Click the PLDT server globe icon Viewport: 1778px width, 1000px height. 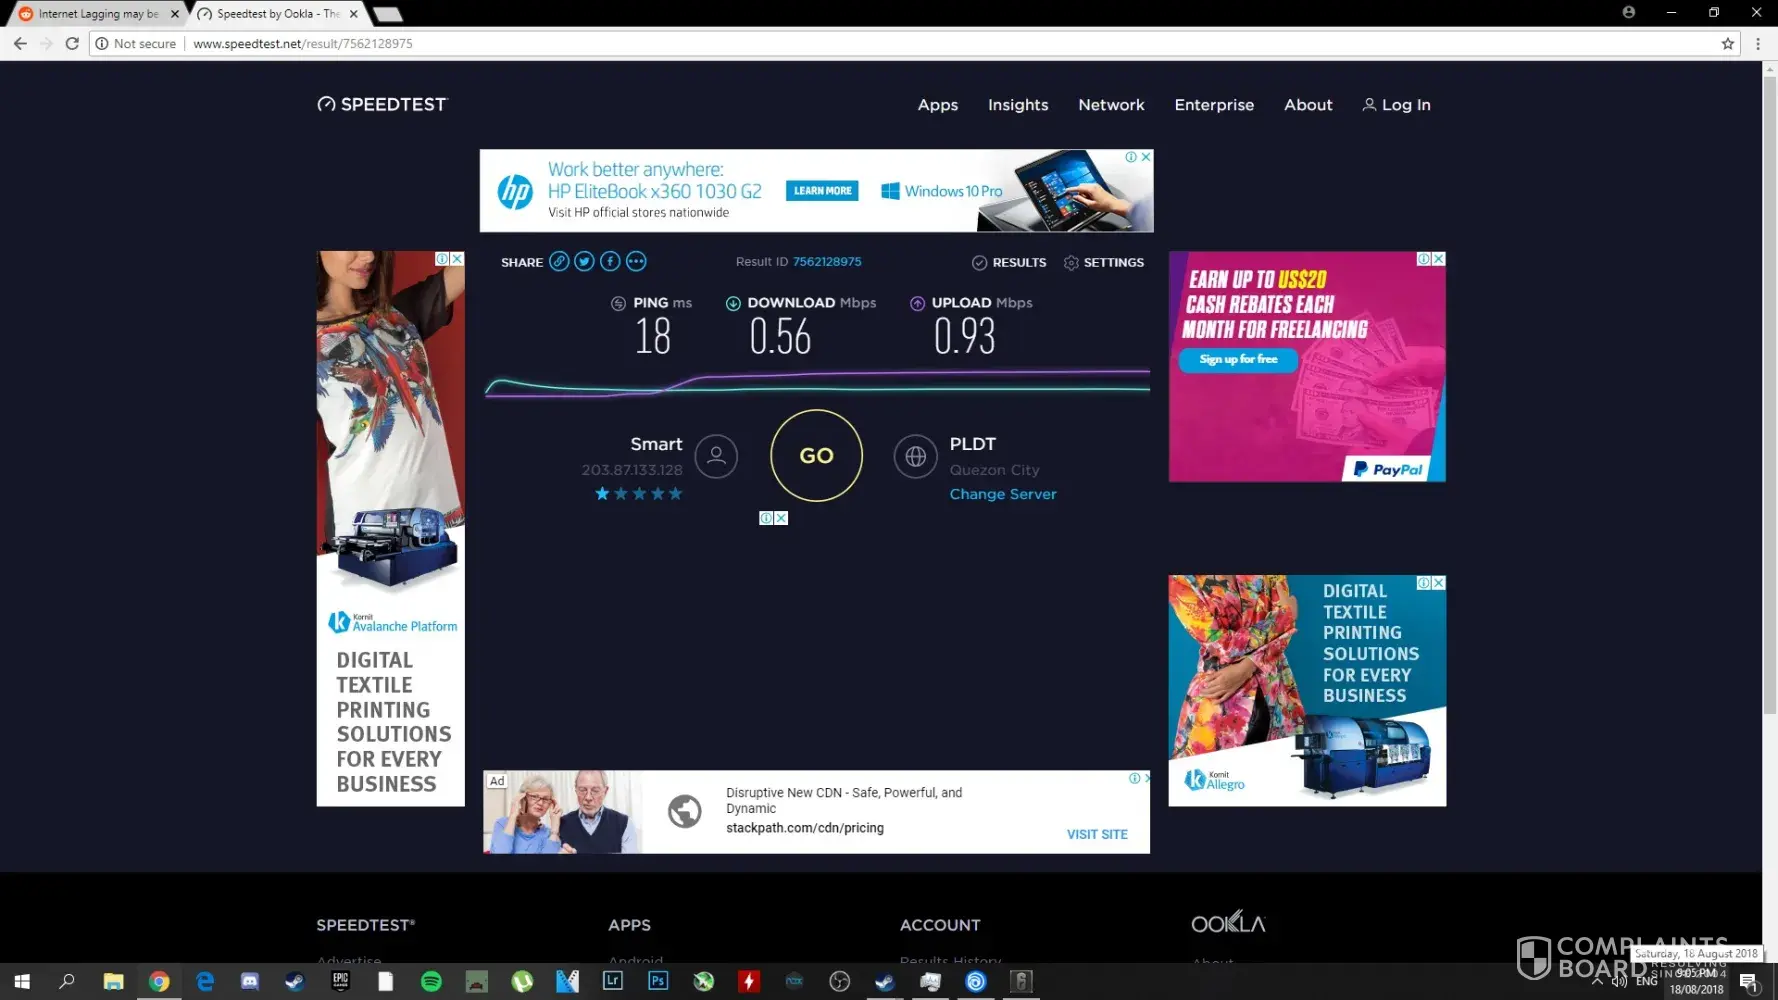click(x=915, y=456)
